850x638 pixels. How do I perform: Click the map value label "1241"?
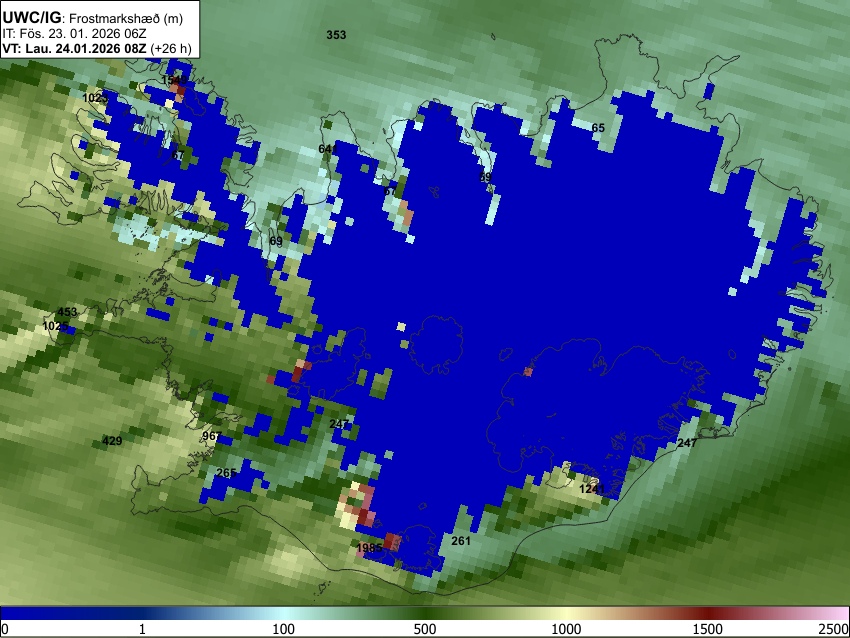point(592,489)
